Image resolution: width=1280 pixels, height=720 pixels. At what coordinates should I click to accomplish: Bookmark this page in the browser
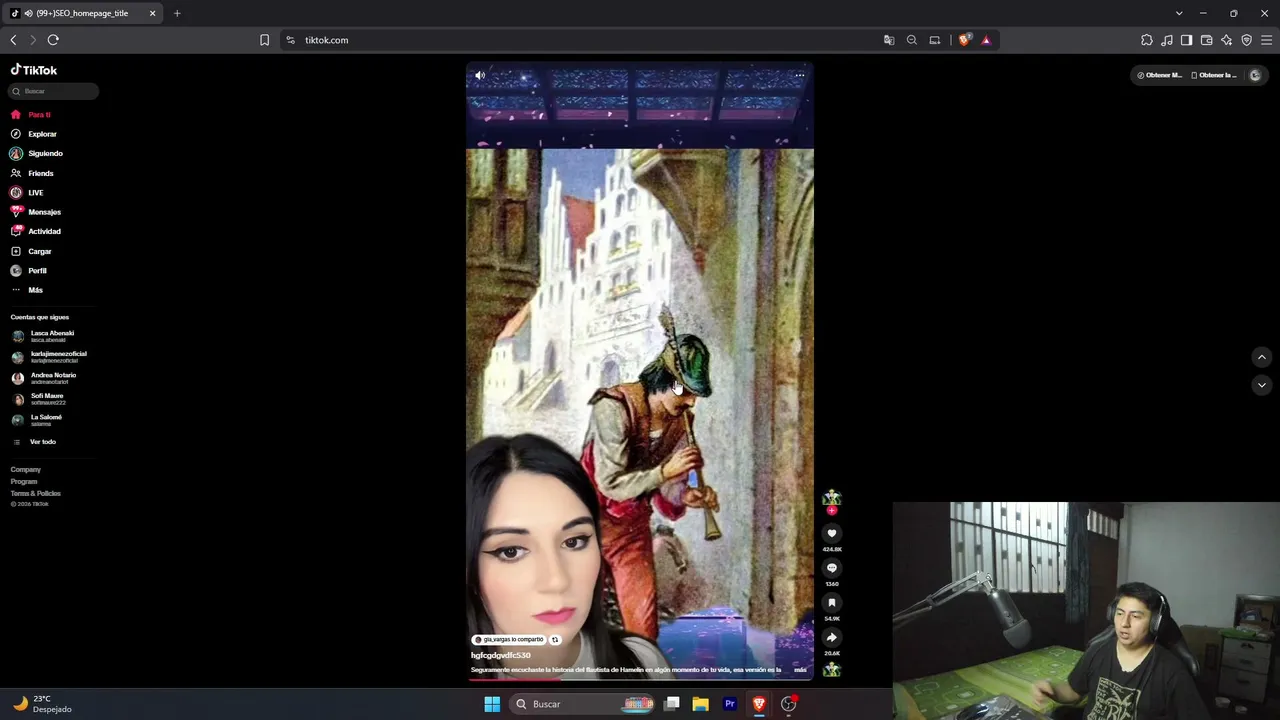[x=264, y=40]
